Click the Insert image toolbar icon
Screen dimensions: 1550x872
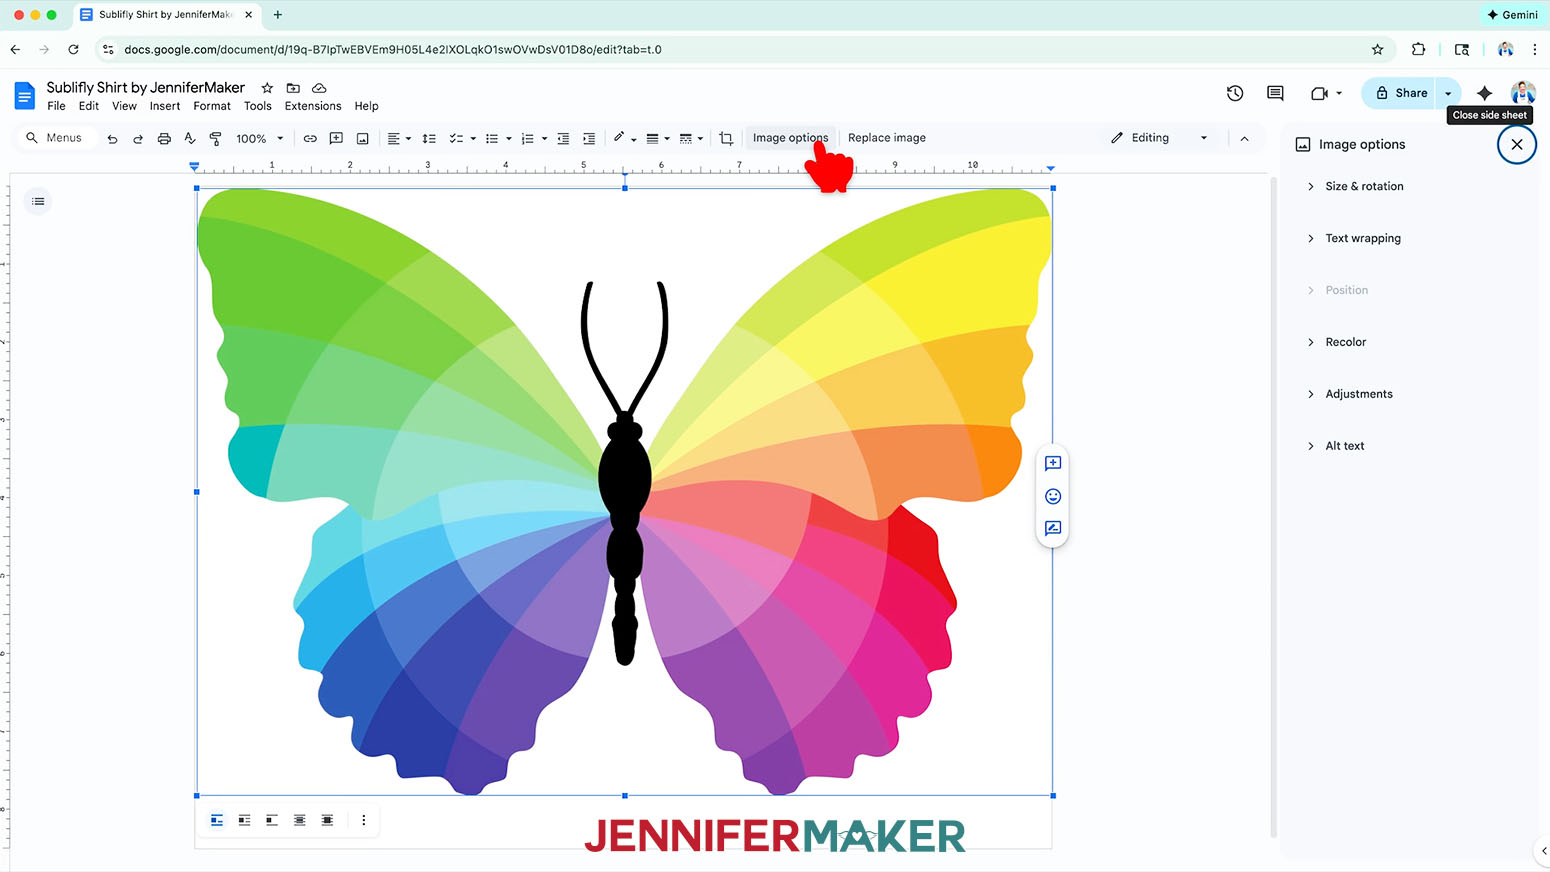362,139
